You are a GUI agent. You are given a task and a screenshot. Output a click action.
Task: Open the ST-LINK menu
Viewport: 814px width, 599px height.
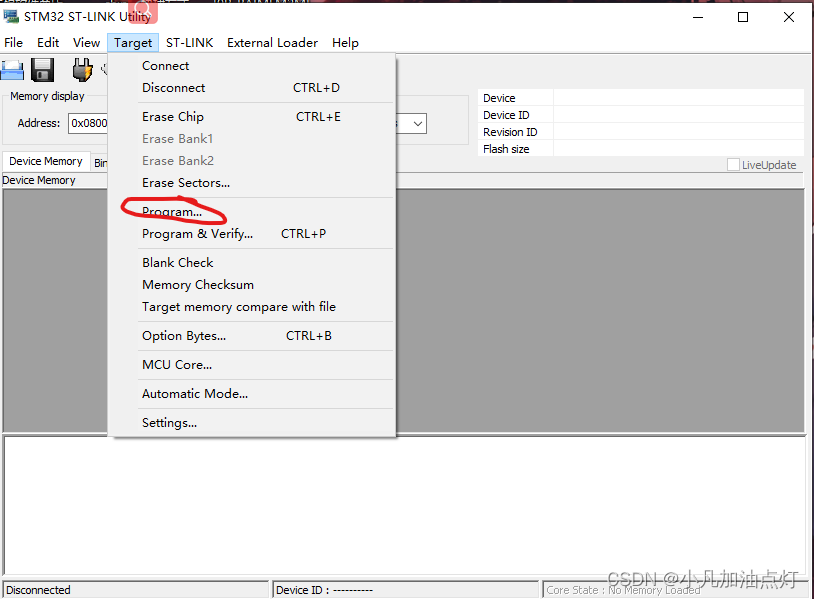click(x=189, y=43)
